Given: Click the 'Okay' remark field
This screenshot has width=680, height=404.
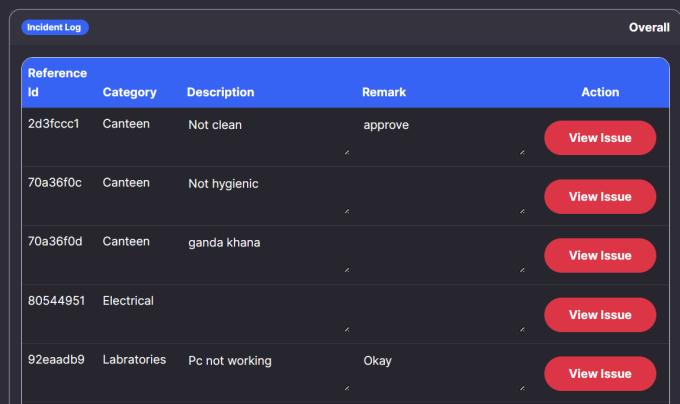Looking at the screenshot, I should pos(441,373).
